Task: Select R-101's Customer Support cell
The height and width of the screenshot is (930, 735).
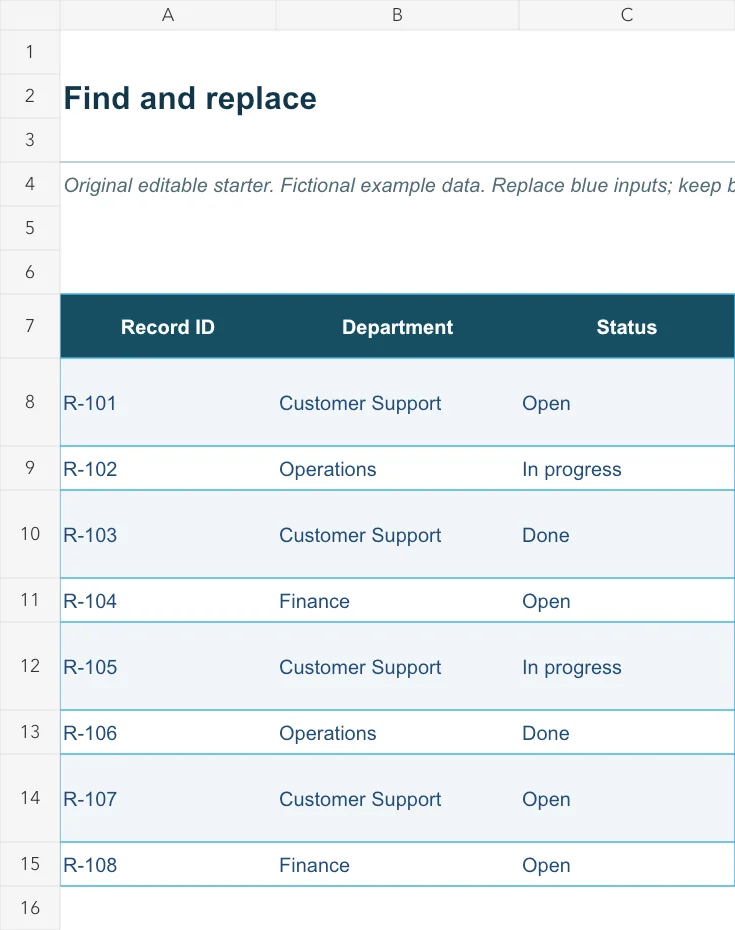Action: click(397, 402)
